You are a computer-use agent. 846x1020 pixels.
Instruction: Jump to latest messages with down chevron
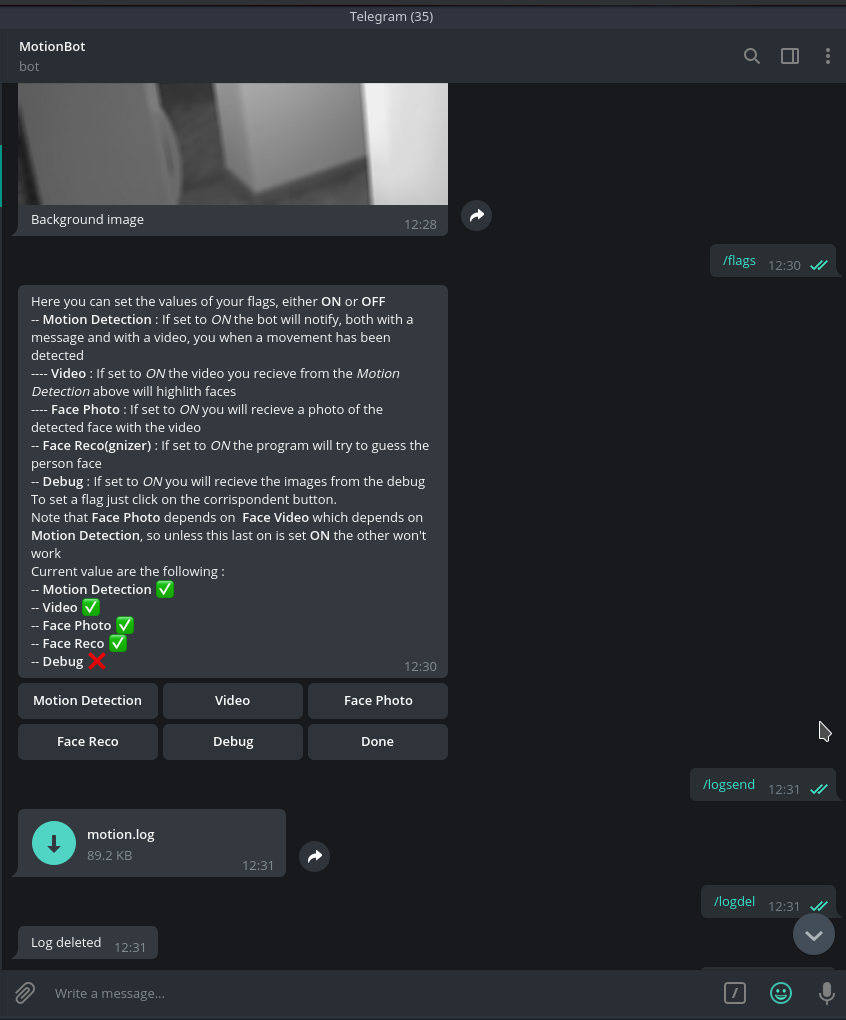(813, 934)
